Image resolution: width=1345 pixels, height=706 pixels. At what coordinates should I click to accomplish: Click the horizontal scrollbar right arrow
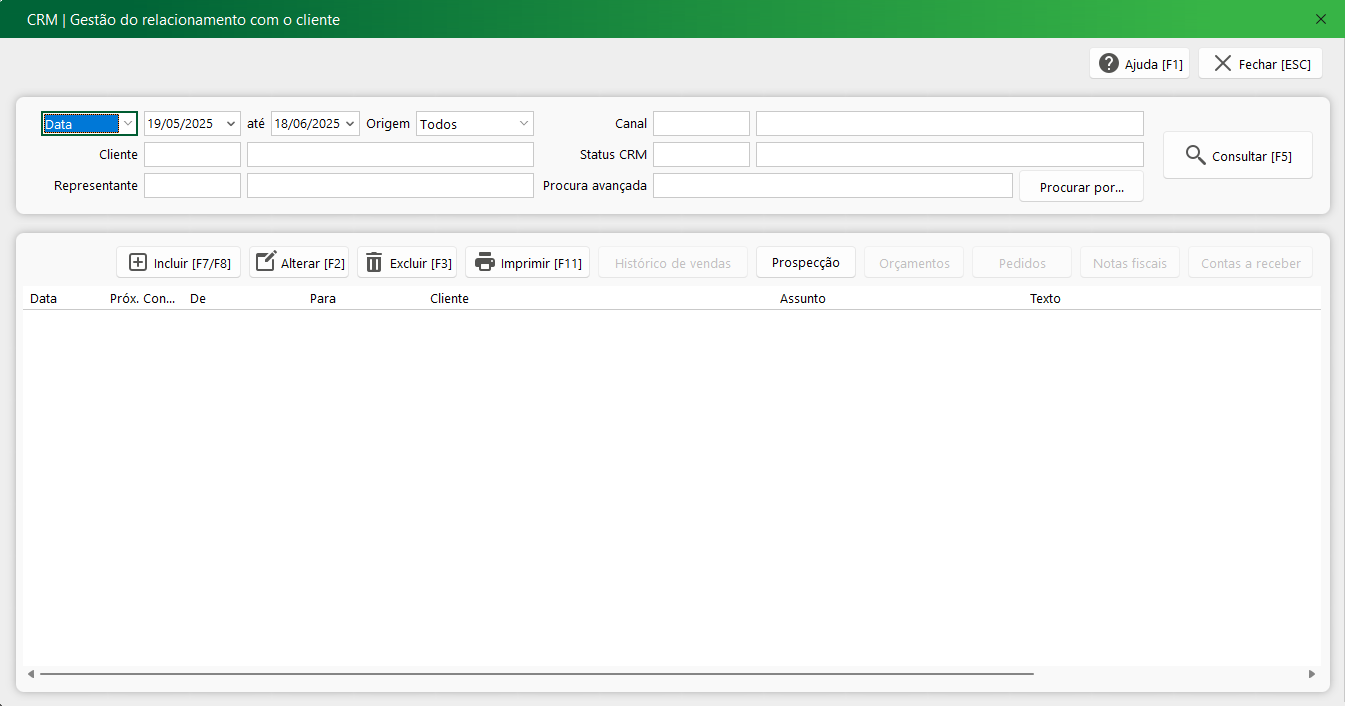(x=1312, y=675)
